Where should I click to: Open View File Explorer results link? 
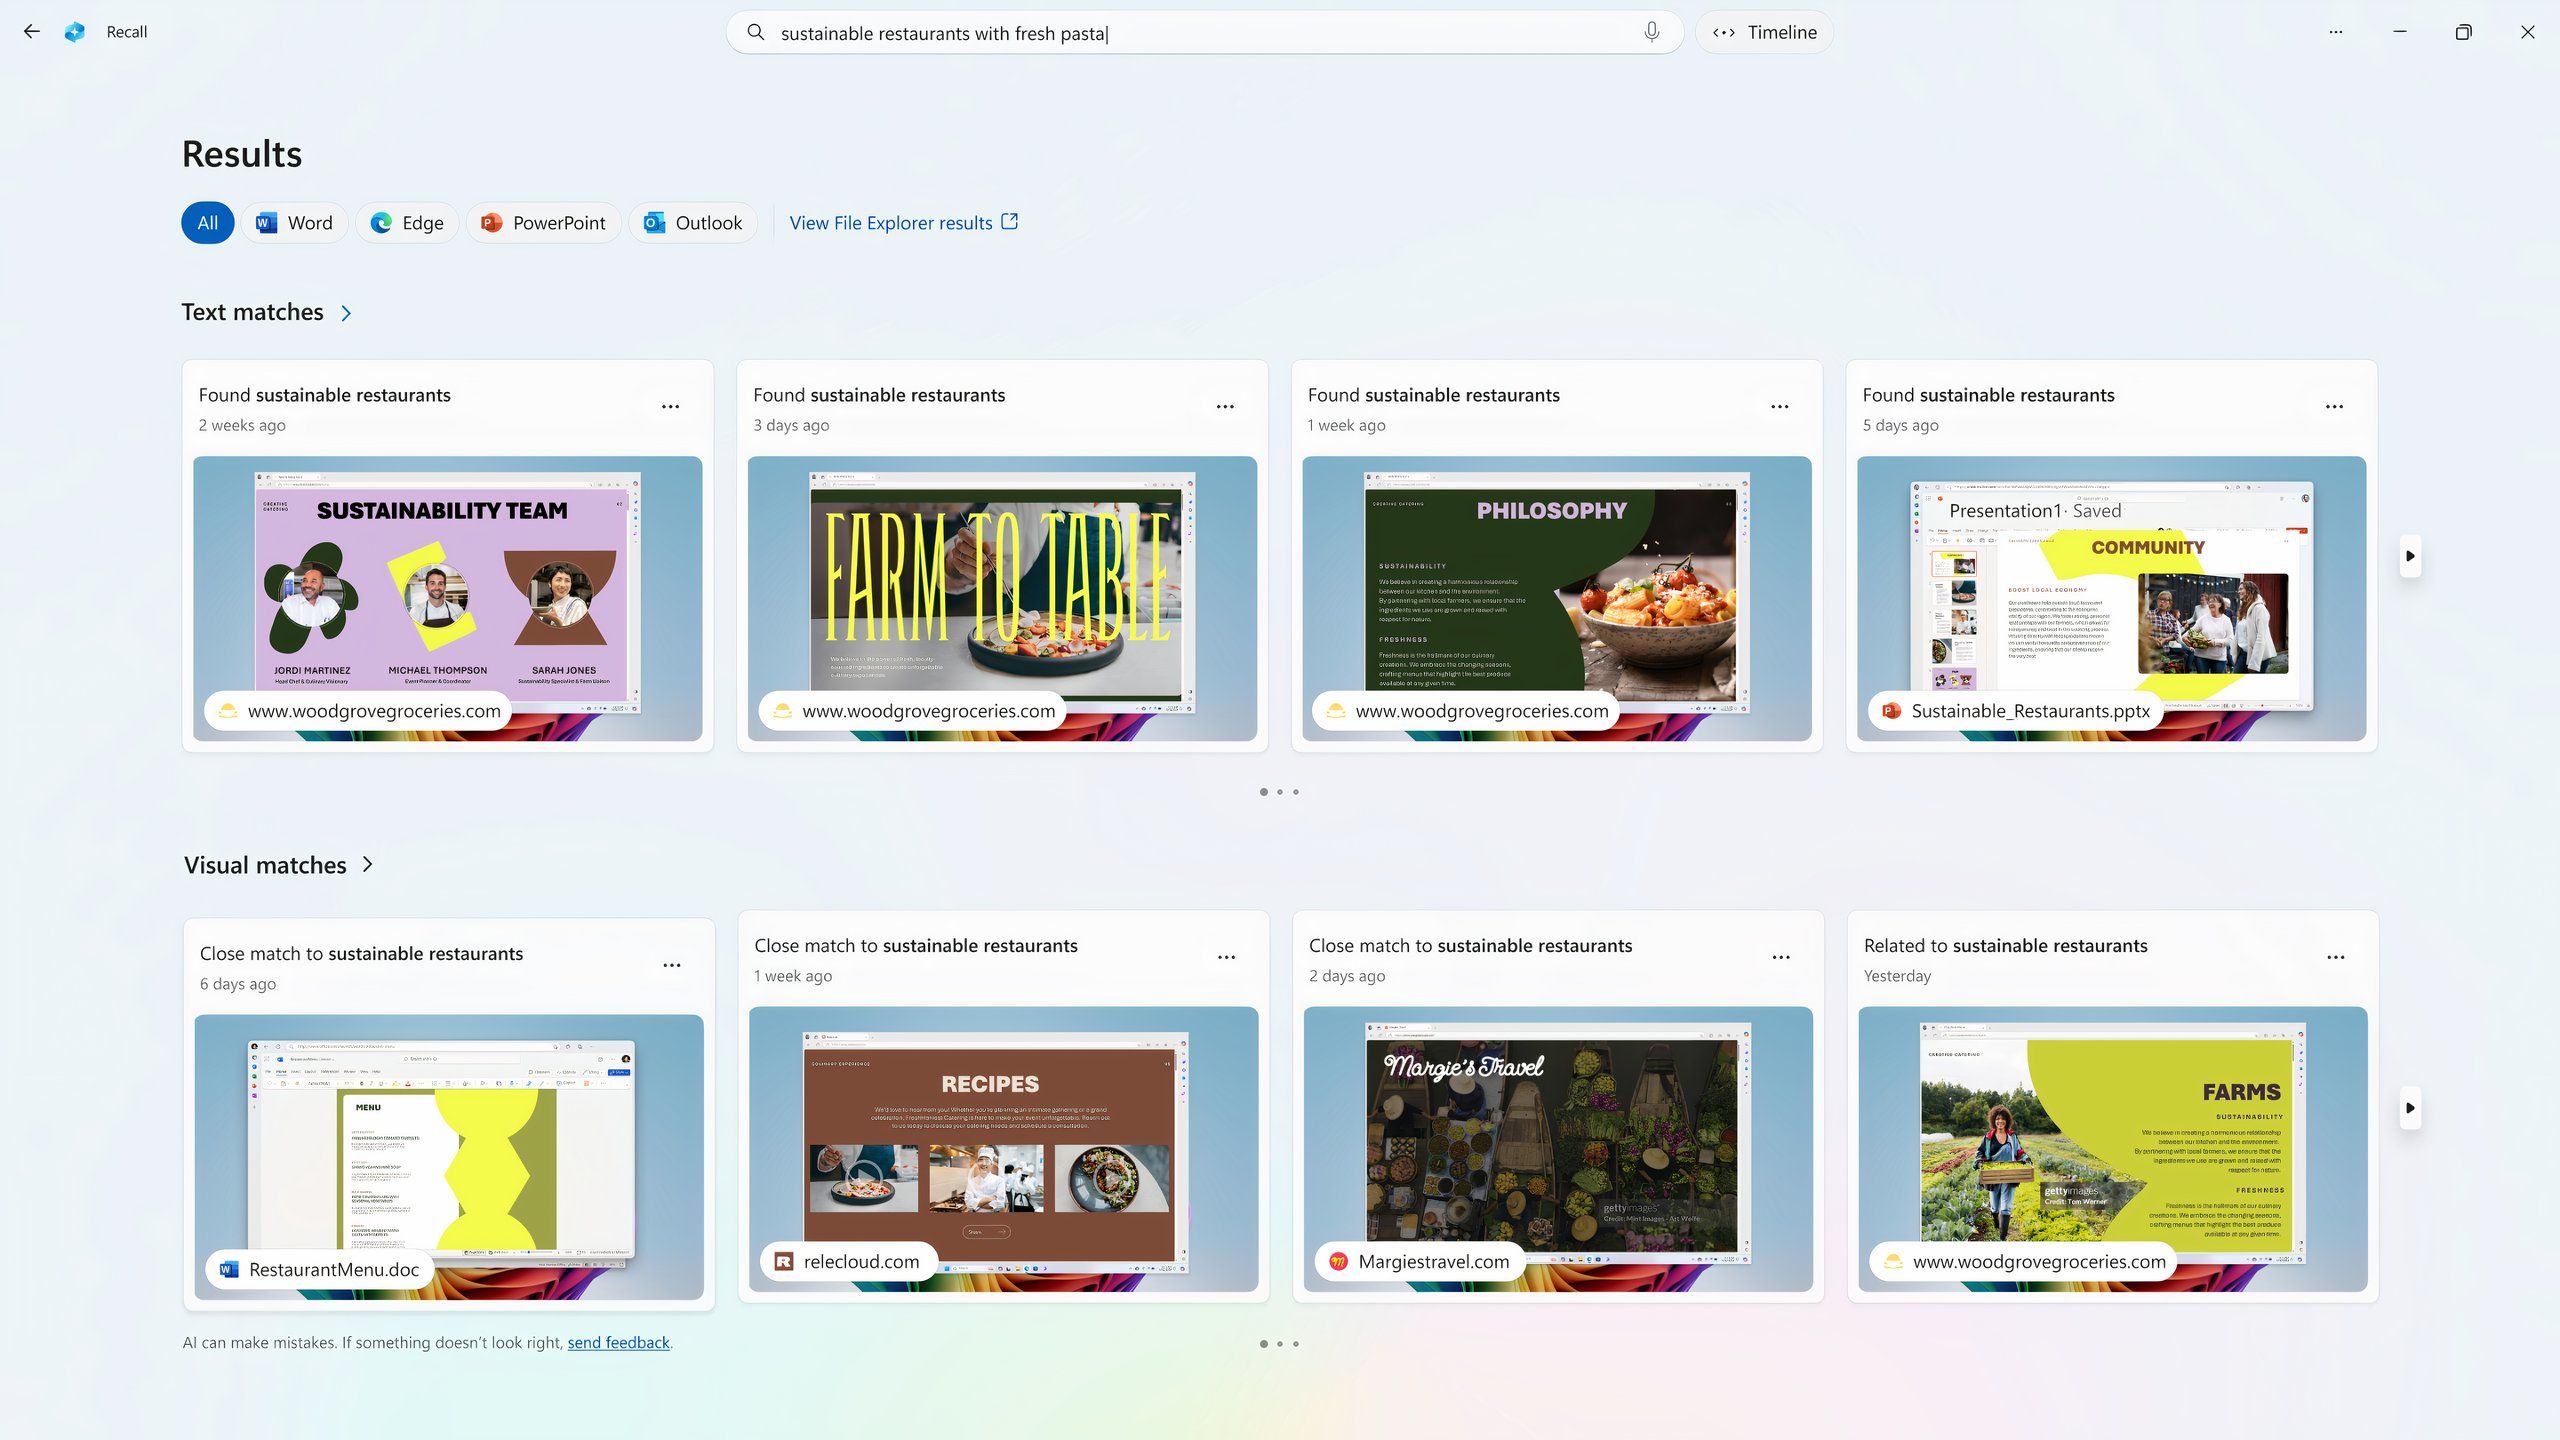point(904,222)
